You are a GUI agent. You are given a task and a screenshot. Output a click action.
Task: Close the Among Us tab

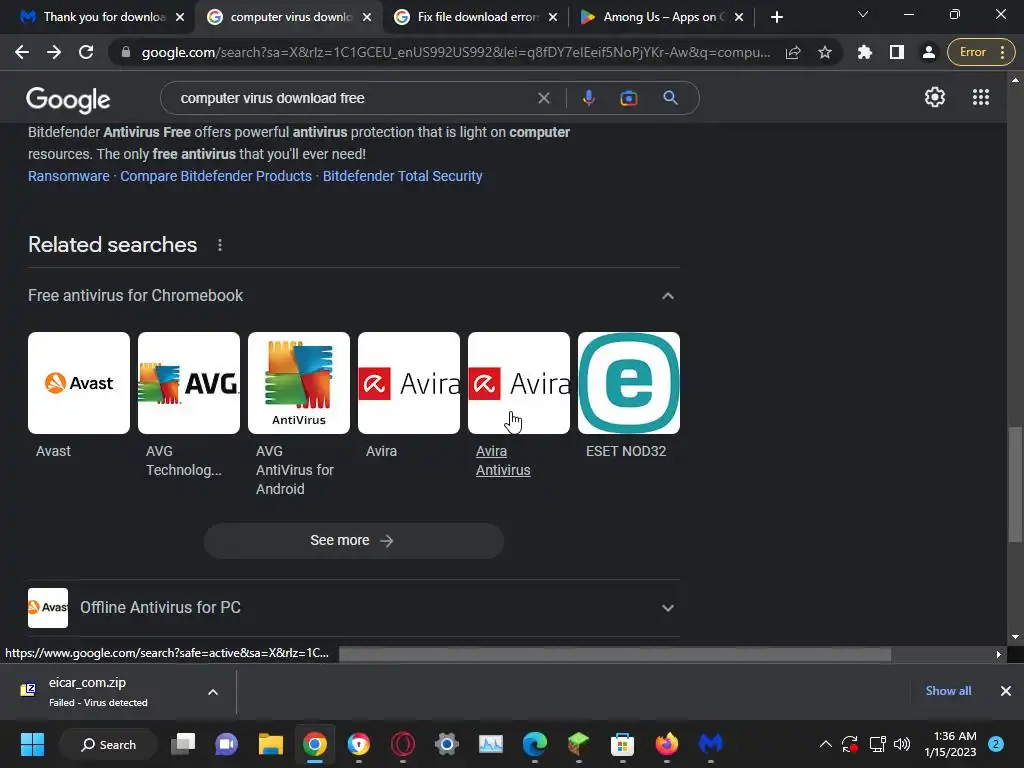click(x=739, y=17)
